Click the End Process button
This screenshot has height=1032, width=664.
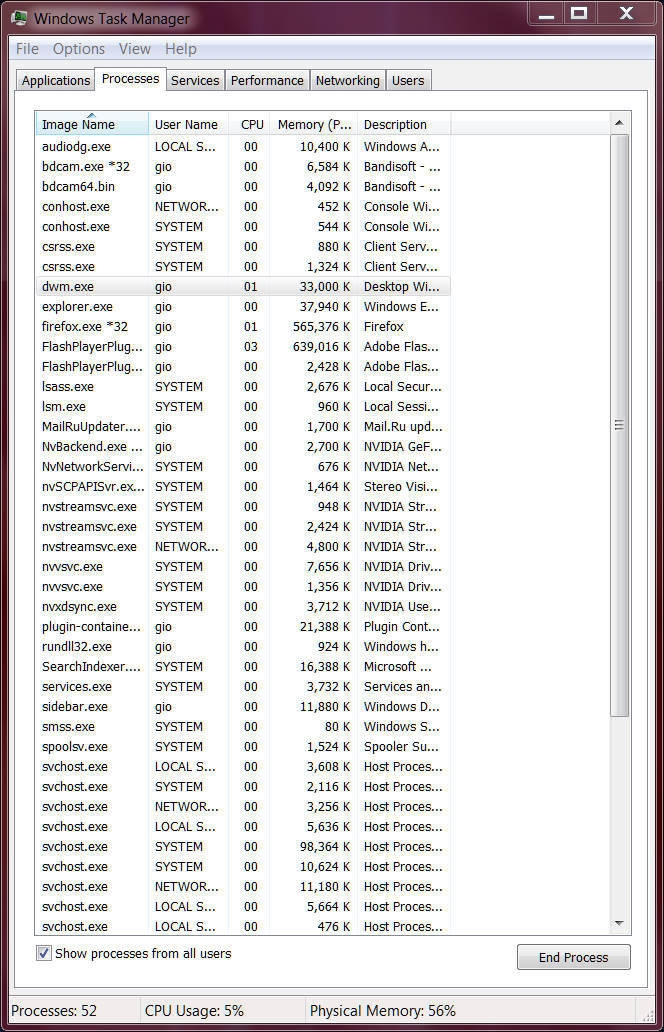573,957
